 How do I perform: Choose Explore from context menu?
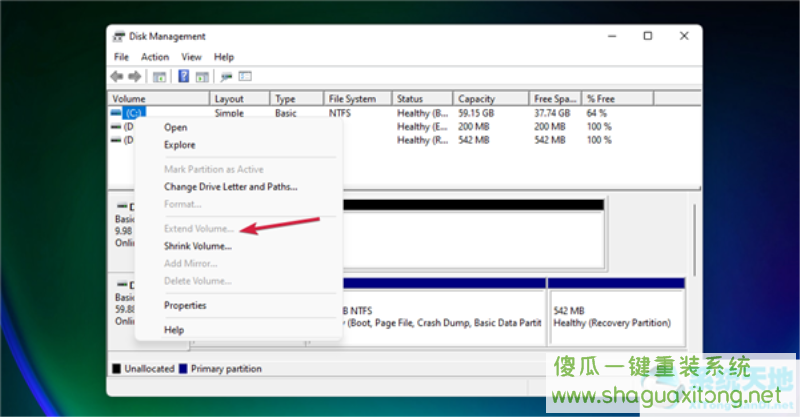(x=180, y=145)
